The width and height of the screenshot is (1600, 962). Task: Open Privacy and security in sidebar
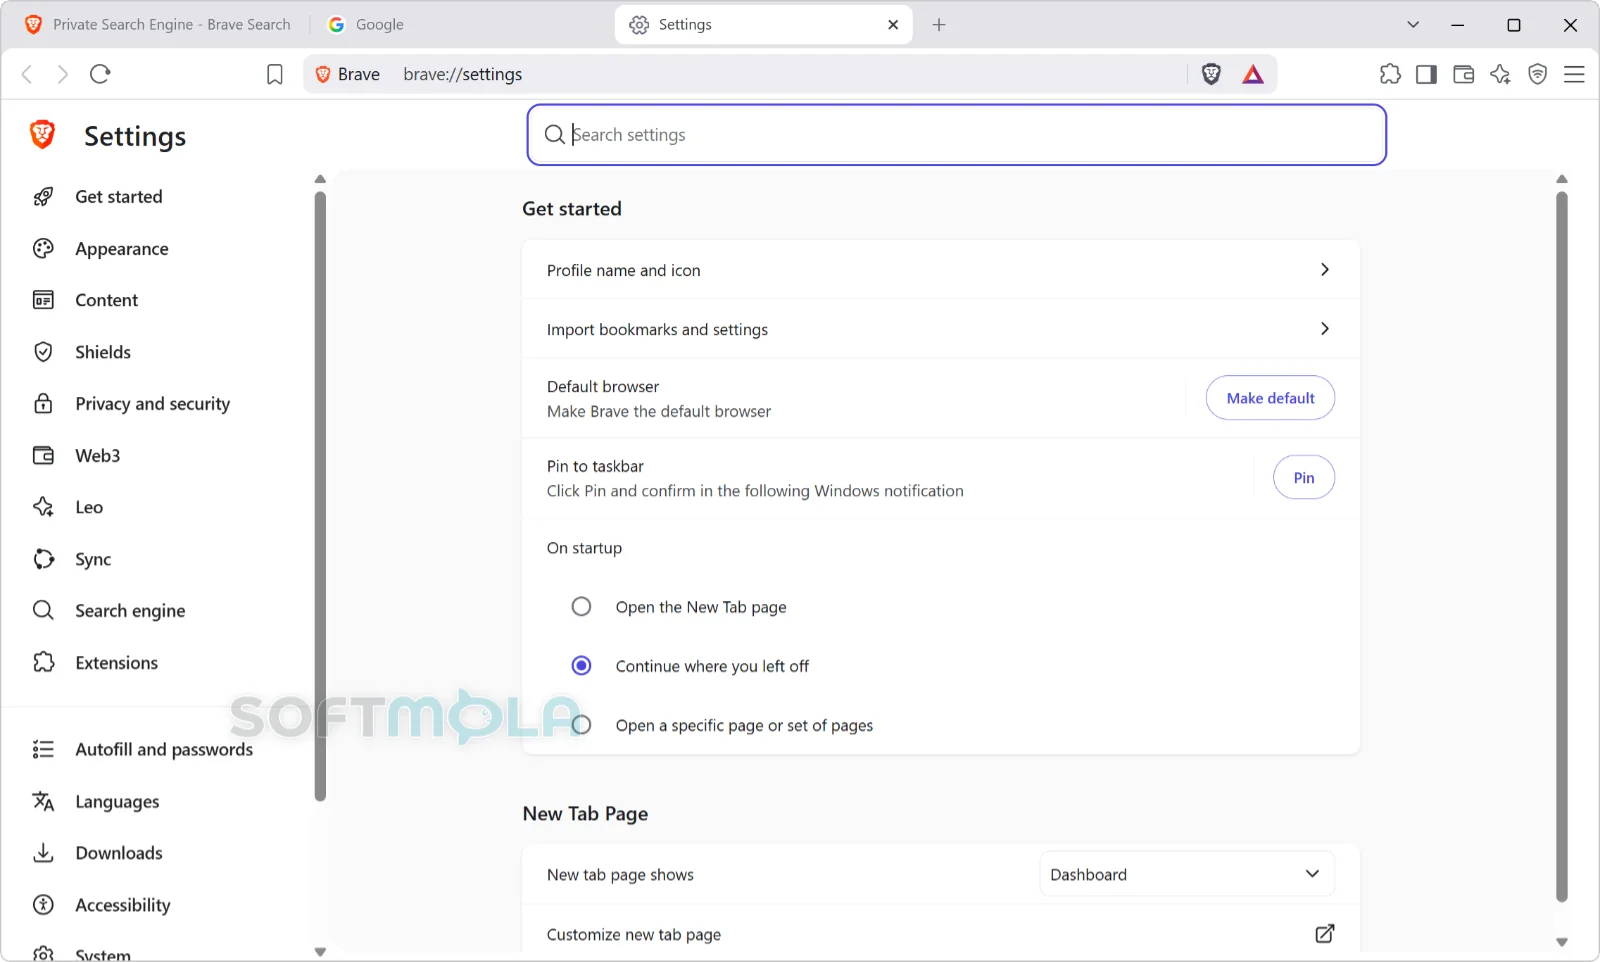pyautogui.click(x=152, y=404)
